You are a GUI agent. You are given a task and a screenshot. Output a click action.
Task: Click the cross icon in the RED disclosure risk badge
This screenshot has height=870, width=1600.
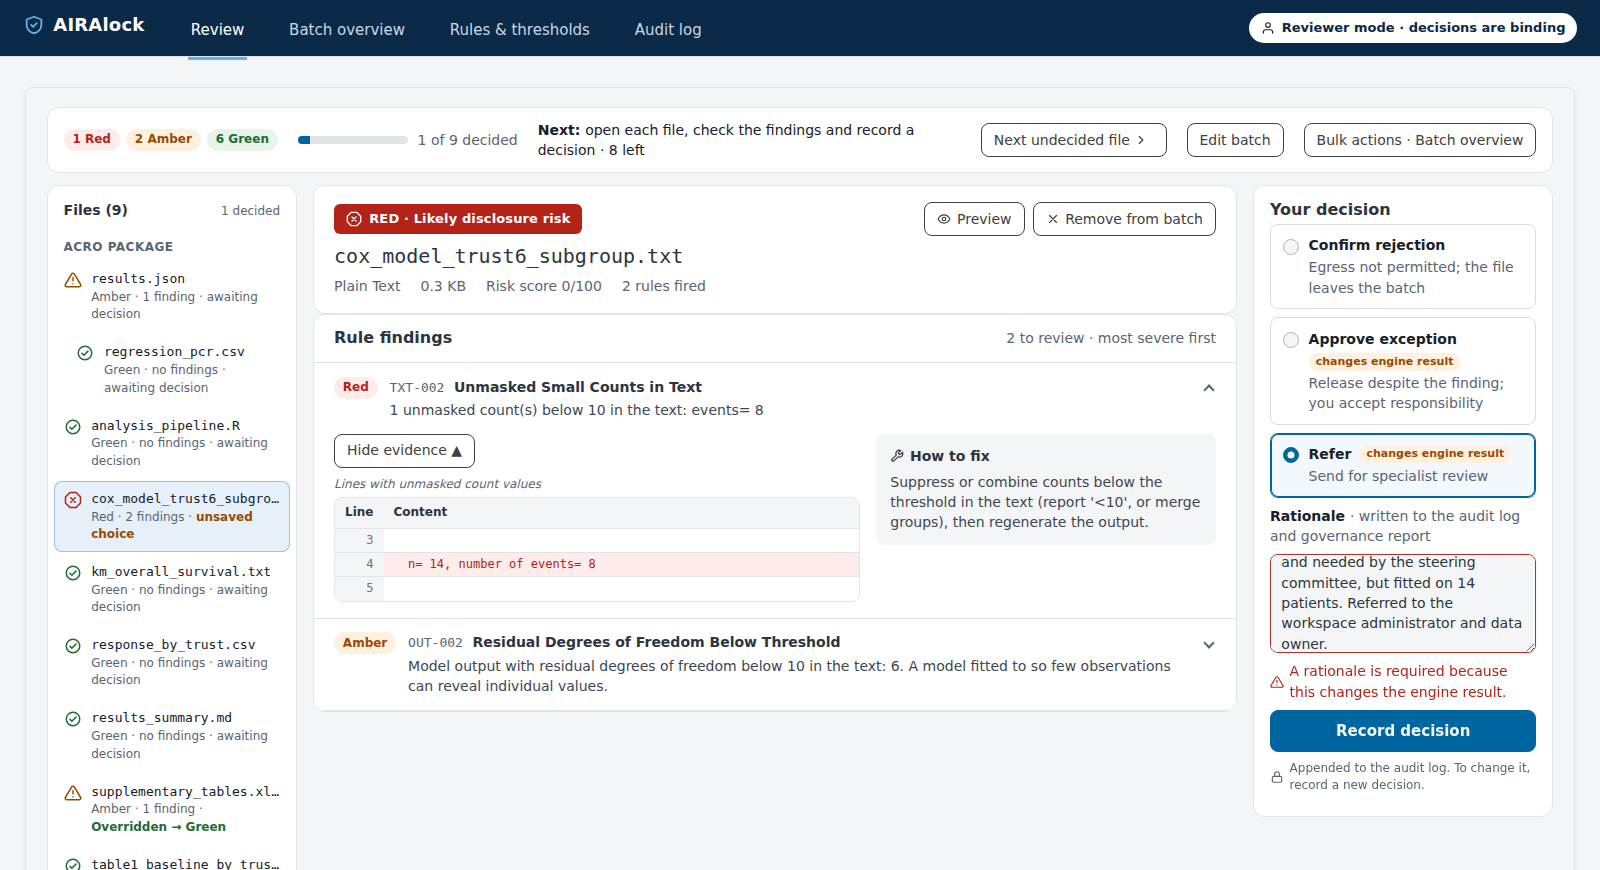[354, 219]
